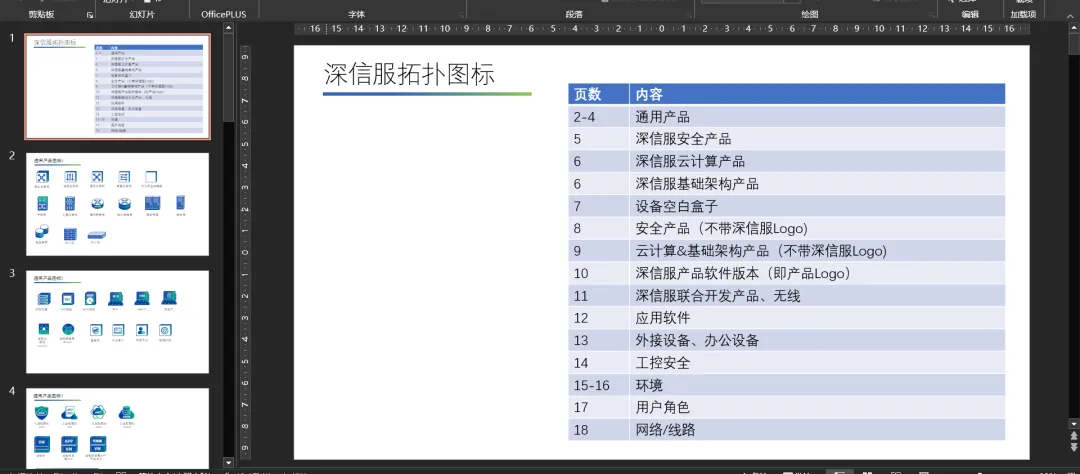
Task: Click thumbnail panel scroll-down arrow
Action: click(x=229, y=462)
